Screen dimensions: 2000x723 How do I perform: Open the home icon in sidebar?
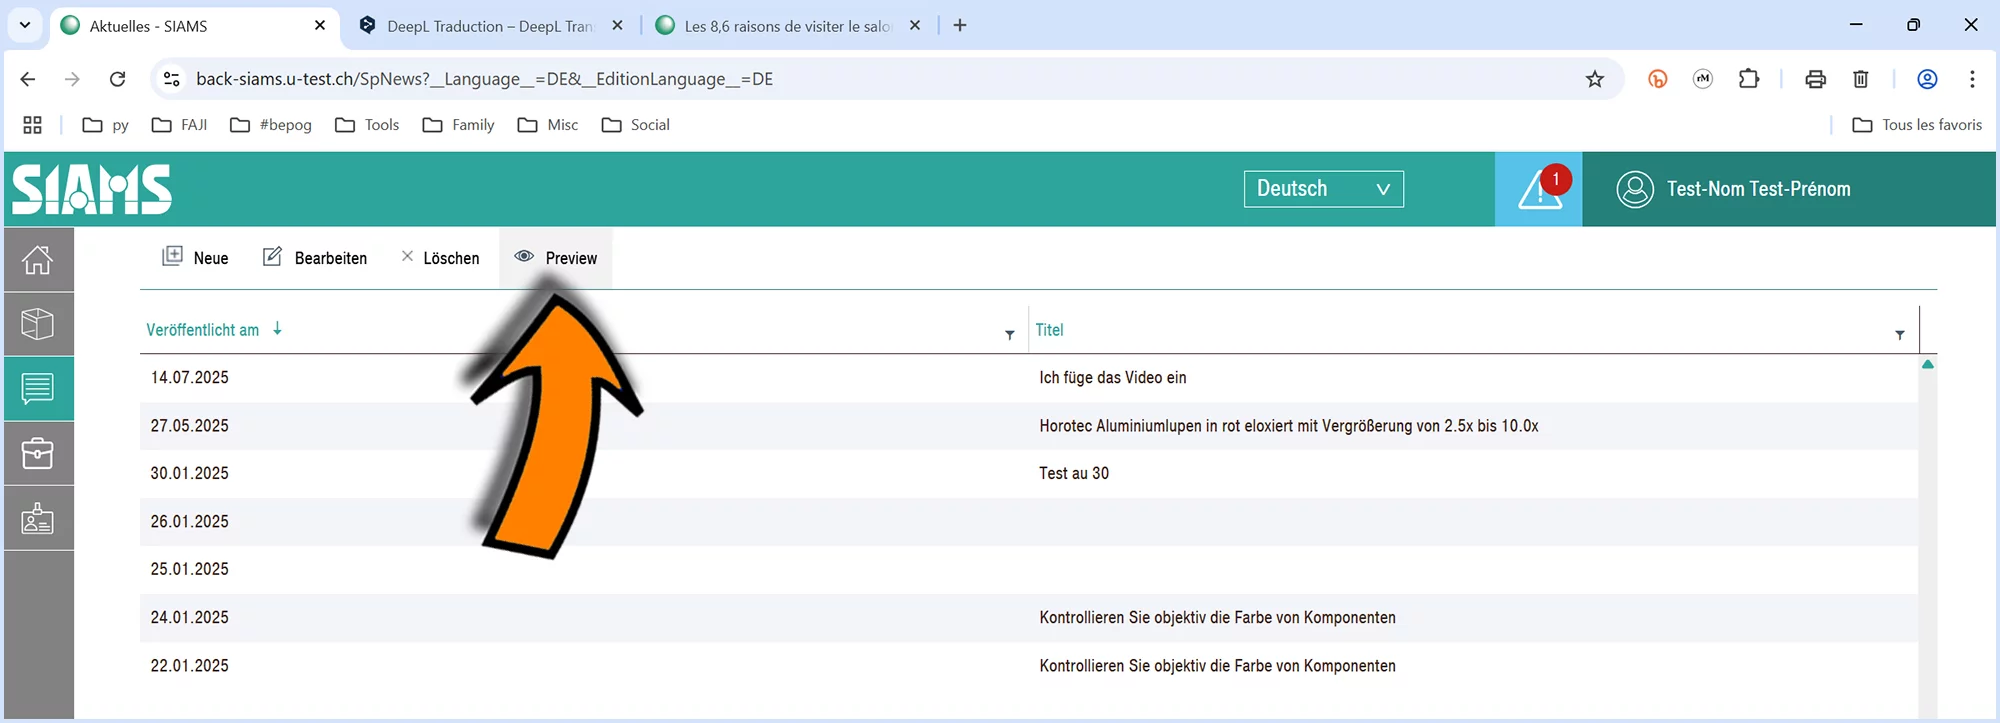(38, 260)
